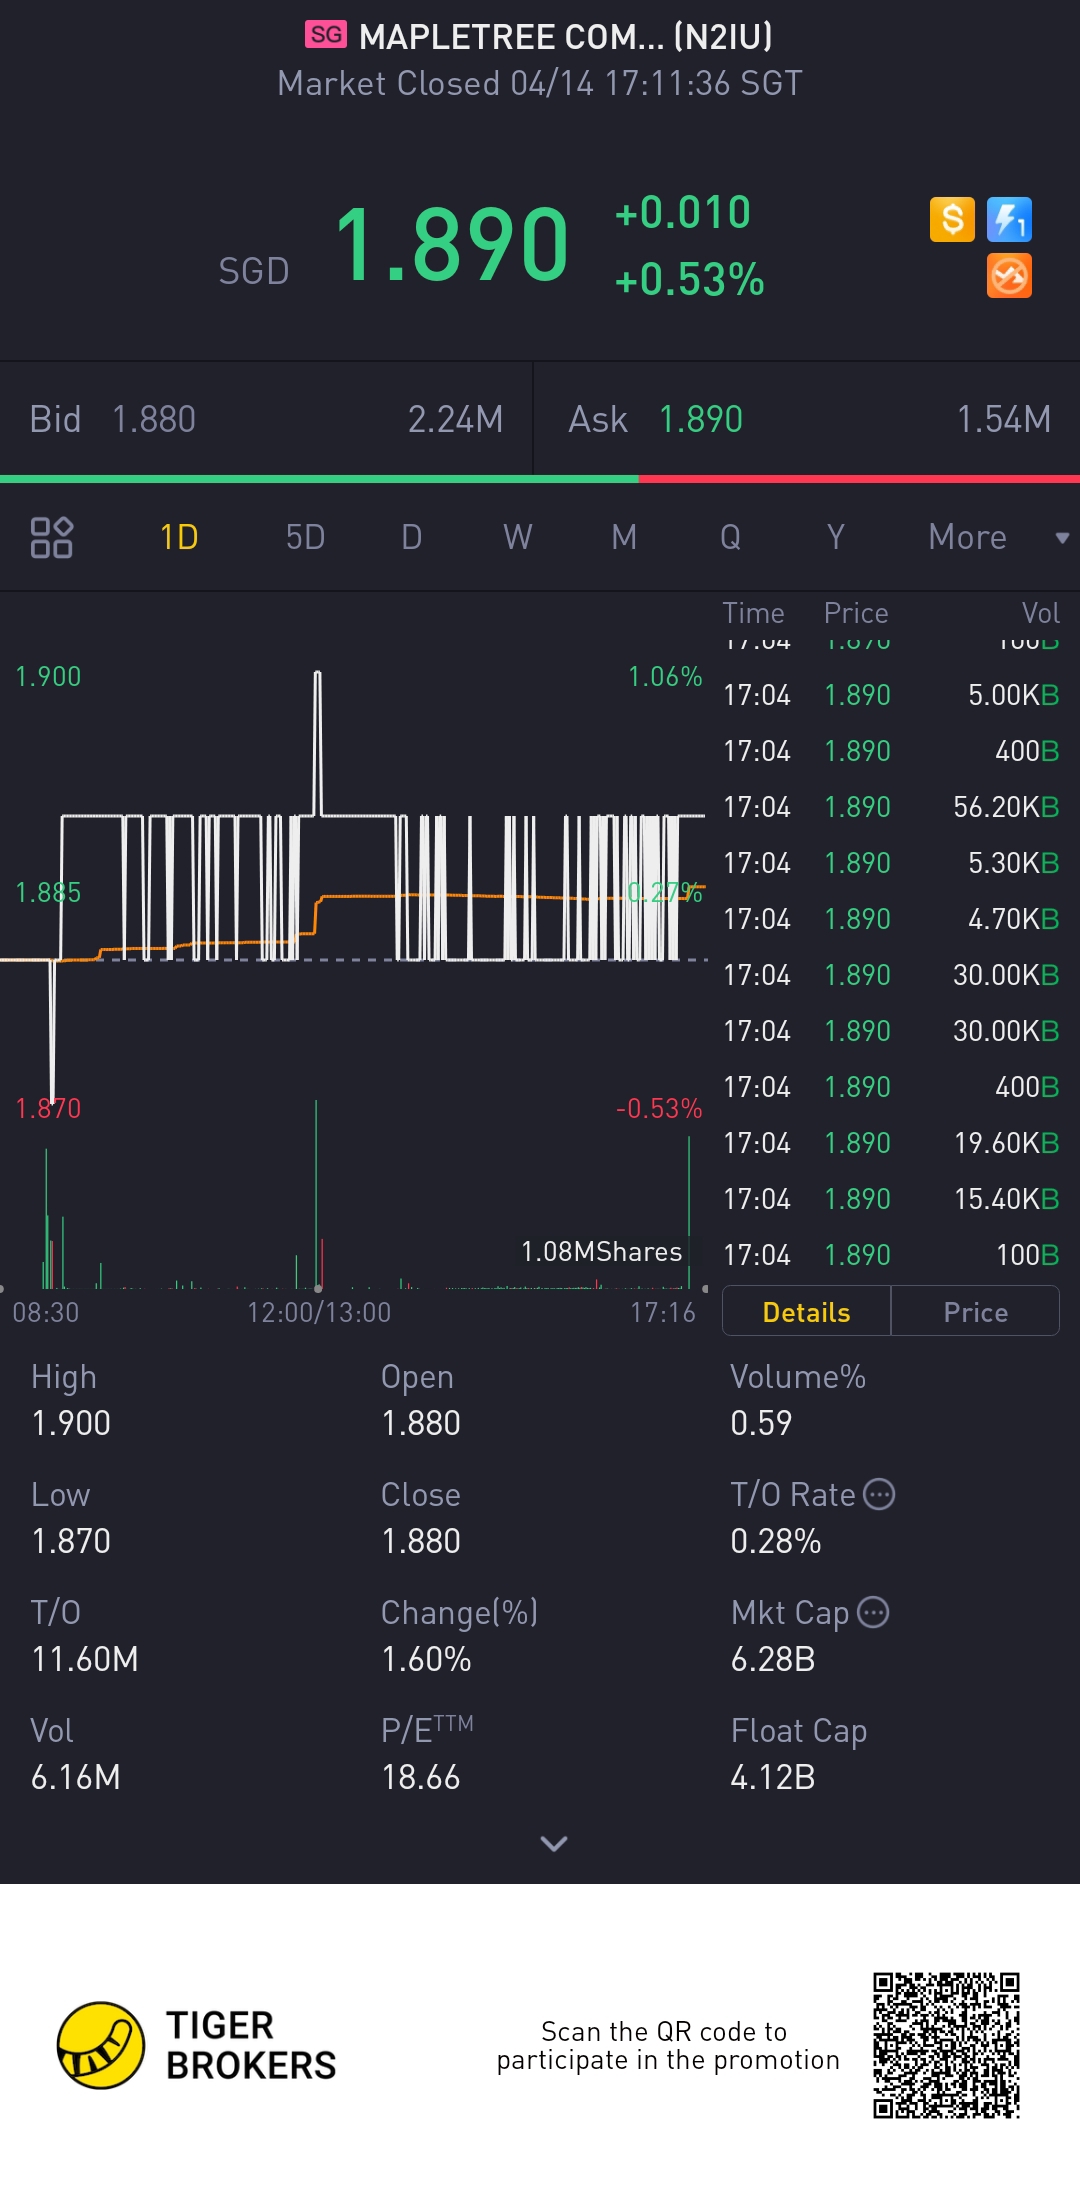
Task: Tap the QR code image
Action: [946, 2045]
